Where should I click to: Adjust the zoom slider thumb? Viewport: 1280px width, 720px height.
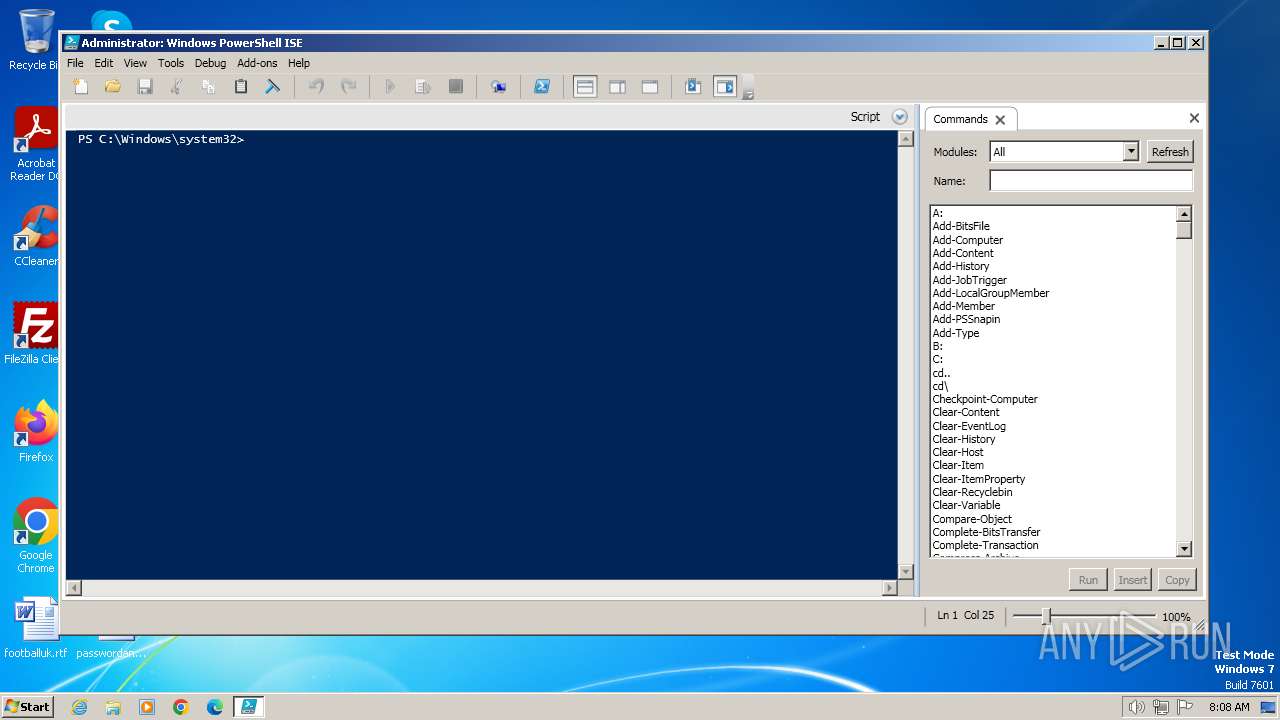[1046, 616]
